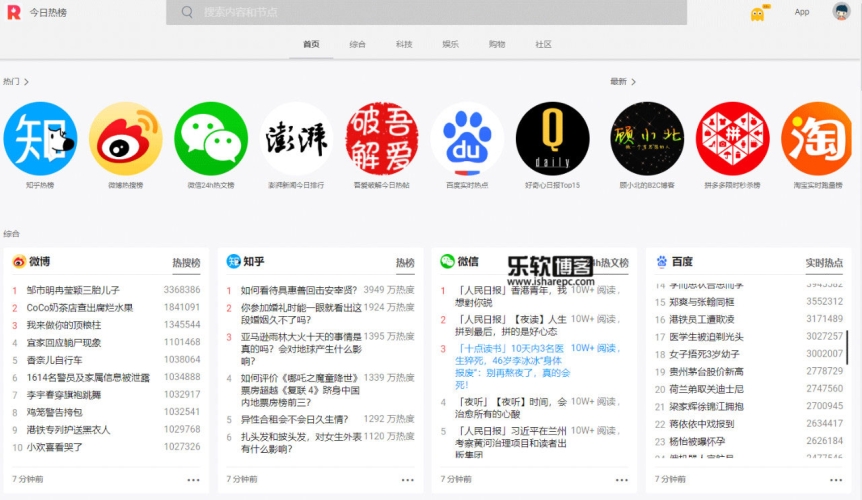Open more options on 百度 card
The height and width of the screenshot is (500, 862).
pyautogui.click(x=836, y=480)
